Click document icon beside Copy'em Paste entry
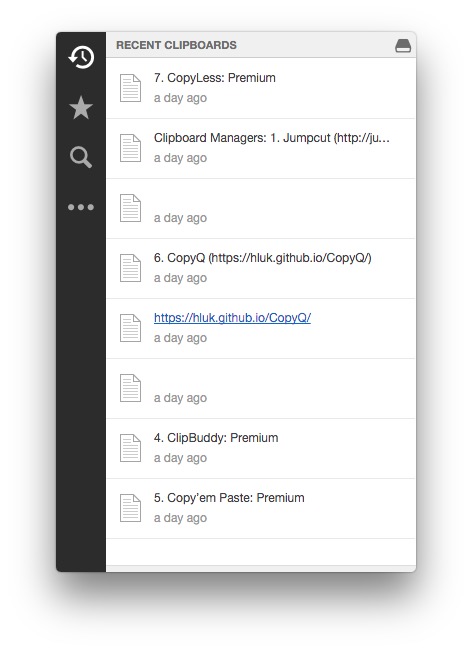Viewport: 472px width, 652px height. (130, 508)
